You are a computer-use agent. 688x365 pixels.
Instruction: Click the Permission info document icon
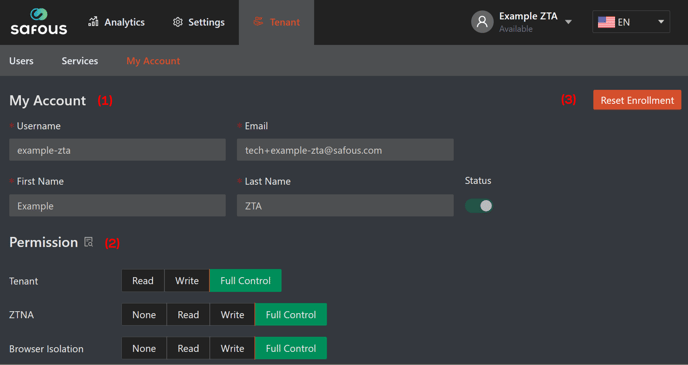(x=89, y=242)
